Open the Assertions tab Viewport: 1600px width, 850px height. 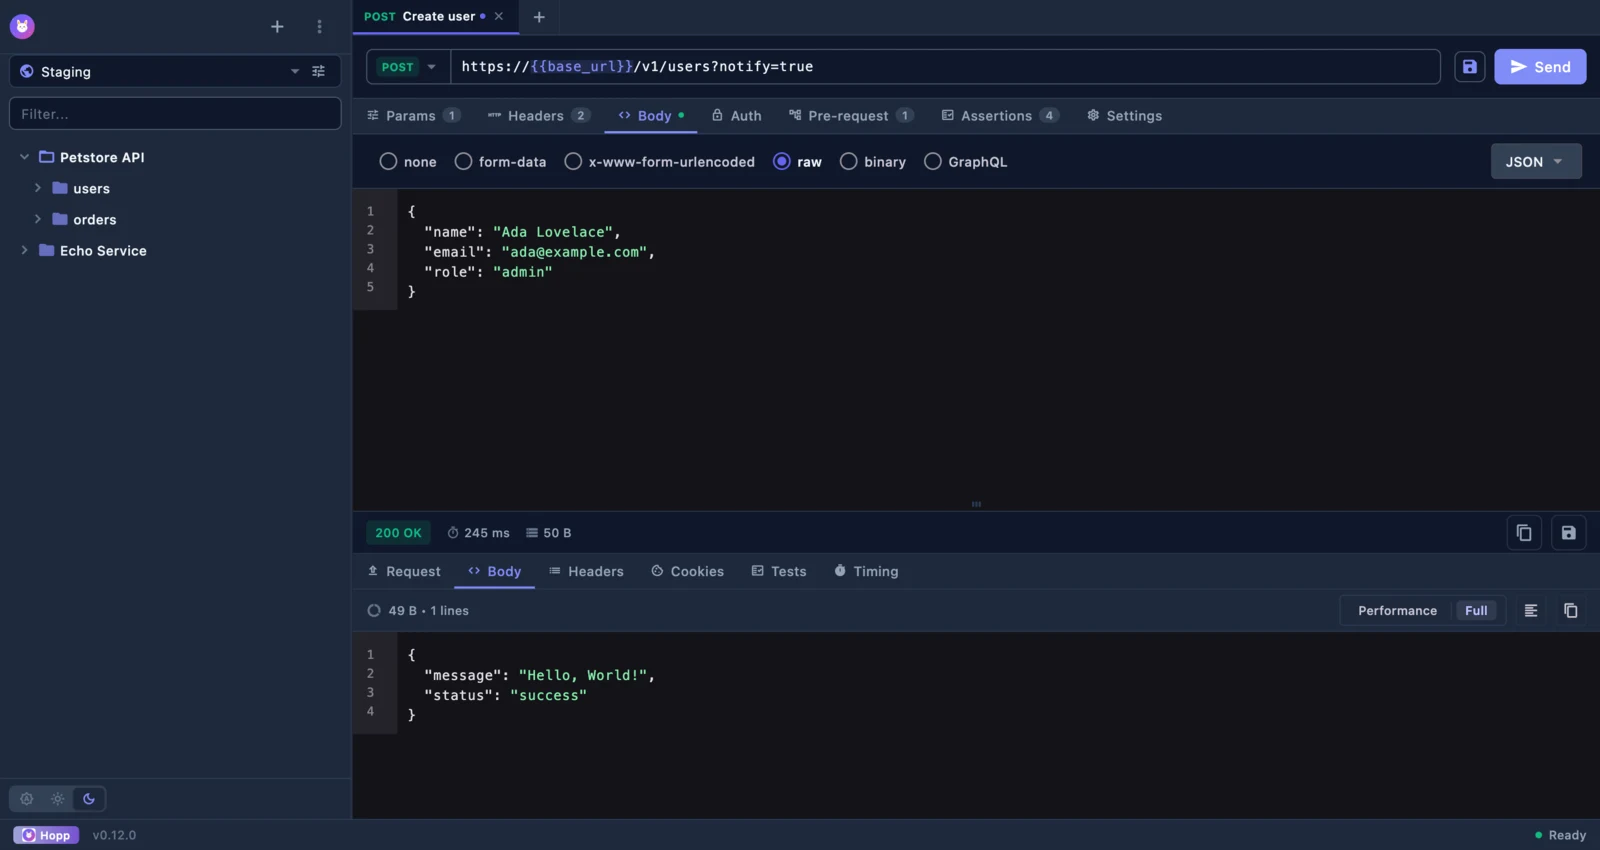click(1000, 116)
